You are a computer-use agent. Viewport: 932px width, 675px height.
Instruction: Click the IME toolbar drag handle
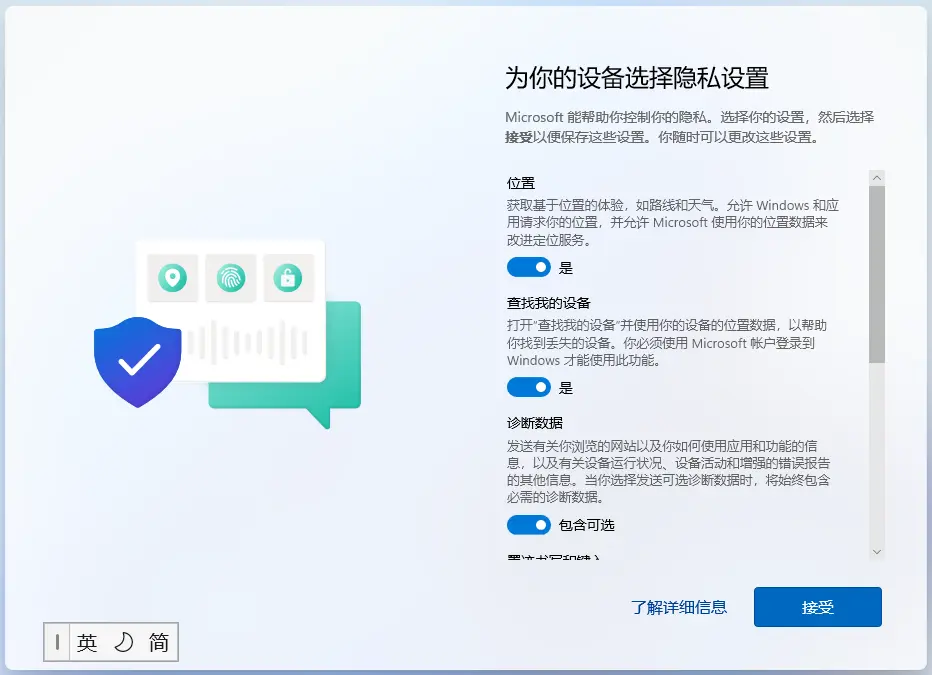click(x=57, y=643)
